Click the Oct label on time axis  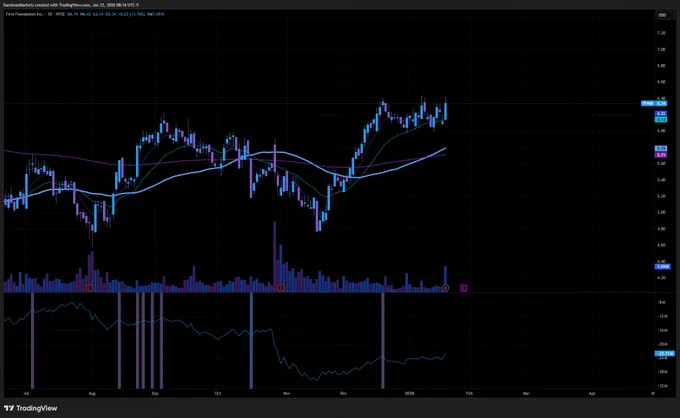pyautogui.click(x=218, y=394)
